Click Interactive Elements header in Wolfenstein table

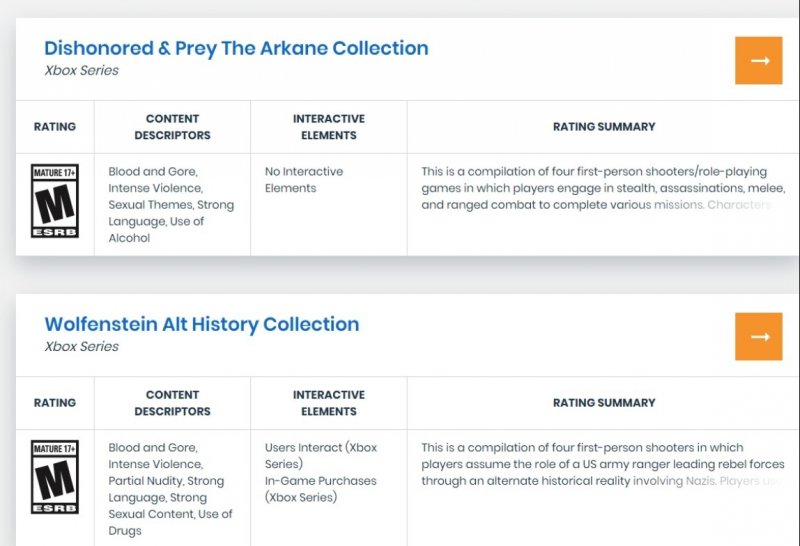(328, 403)
